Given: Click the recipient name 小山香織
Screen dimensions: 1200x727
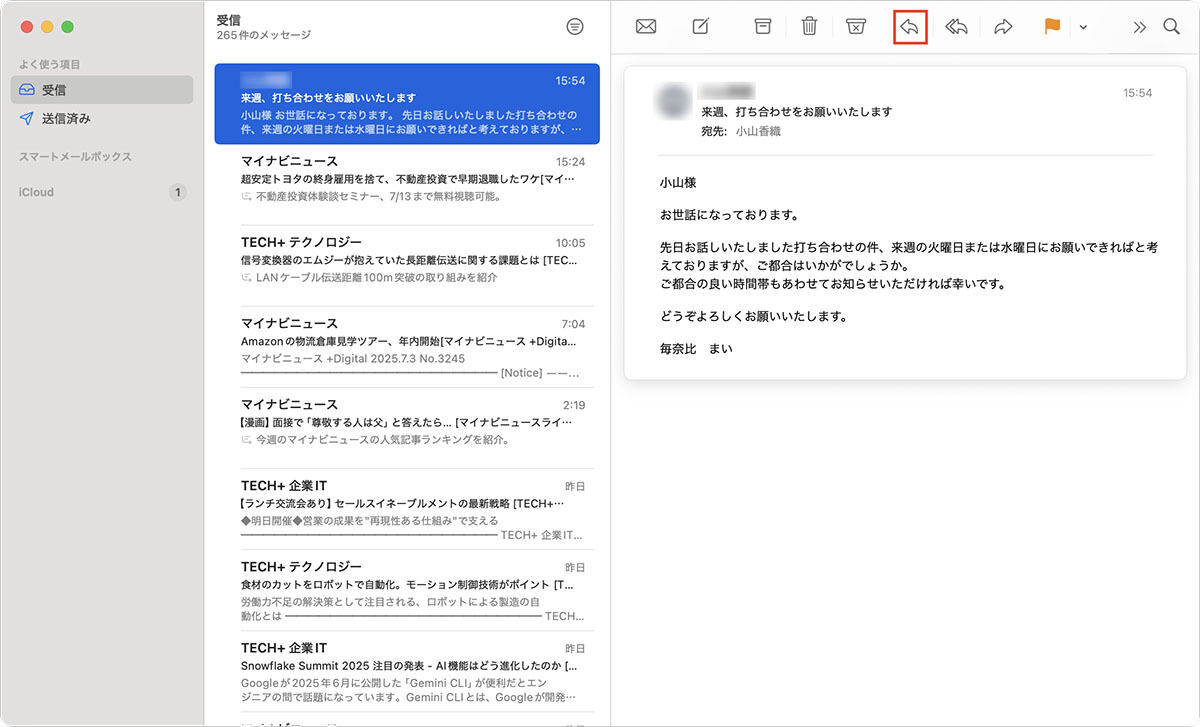Looking at the screenshot, I should (x=758, y=131).
